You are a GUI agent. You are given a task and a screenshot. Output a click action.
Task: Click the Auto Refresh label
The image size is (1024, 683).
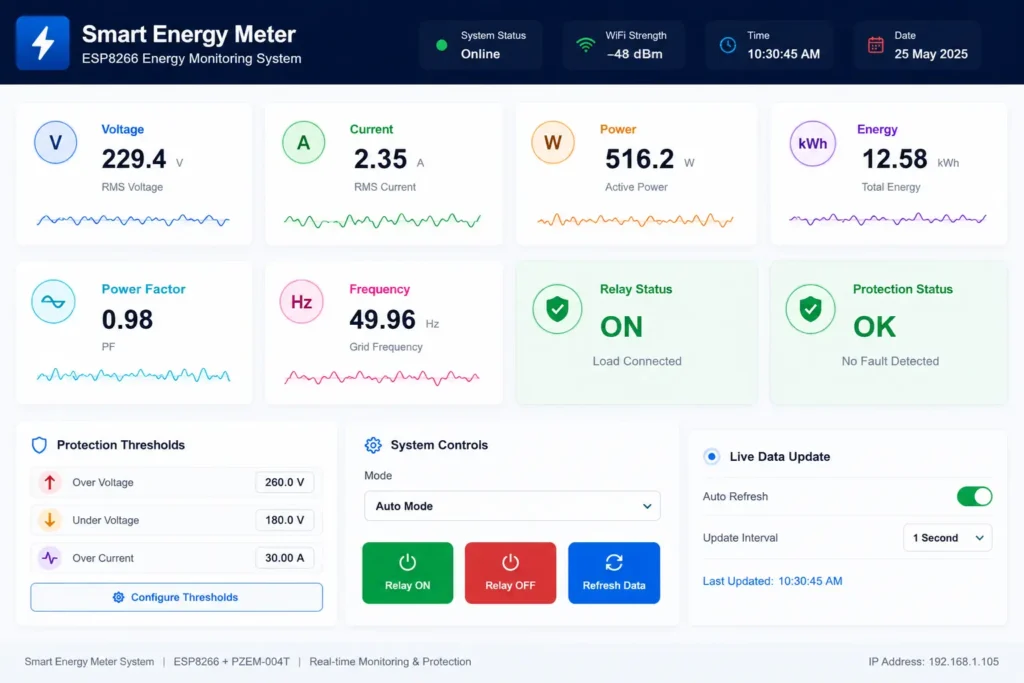pos(735,496)
